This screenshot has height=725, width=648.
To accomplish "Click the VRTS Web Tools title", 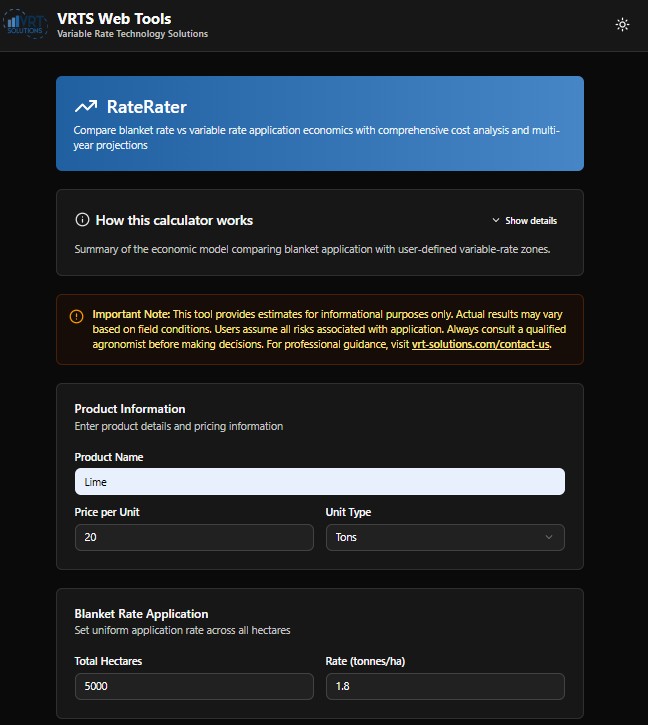I will click(114, 18).
